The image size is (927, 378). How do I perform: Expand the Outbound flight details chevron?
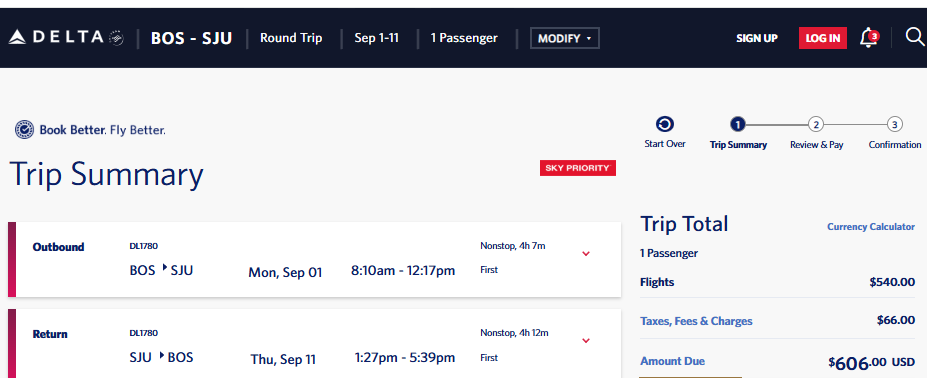coord(586,254)
